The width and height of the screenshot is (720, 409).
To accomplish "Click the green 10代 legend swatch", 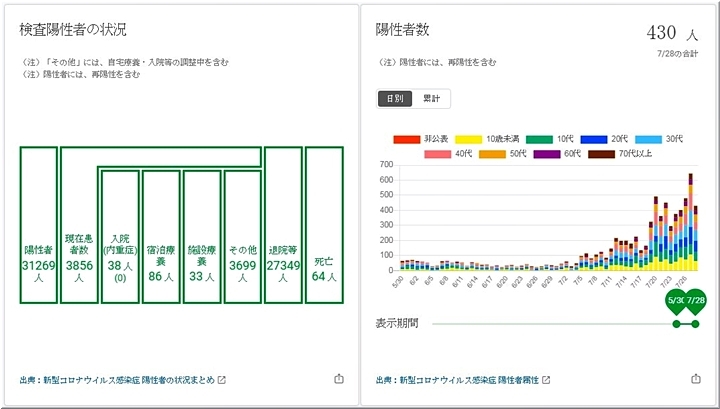I will (542, 139).
